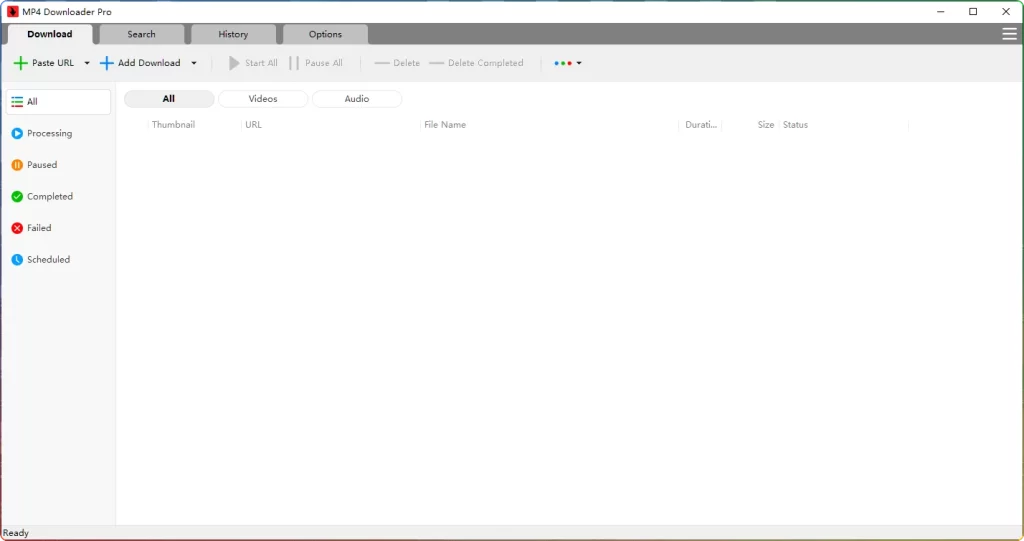Open the Options tab
The width and height of the screenshot is (1024, 541).
click(325, 34)
